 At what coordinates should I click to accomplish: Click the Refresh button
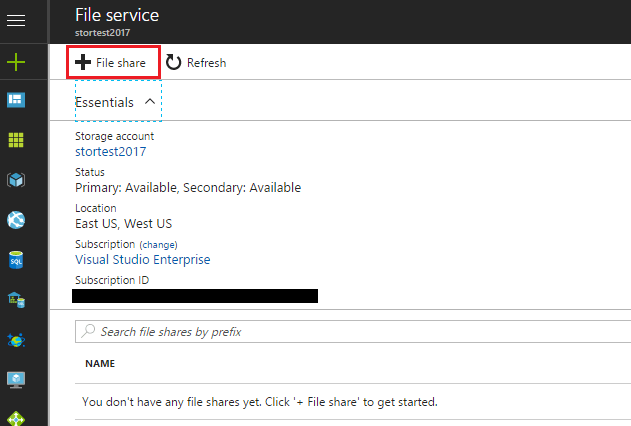(196, 62)
